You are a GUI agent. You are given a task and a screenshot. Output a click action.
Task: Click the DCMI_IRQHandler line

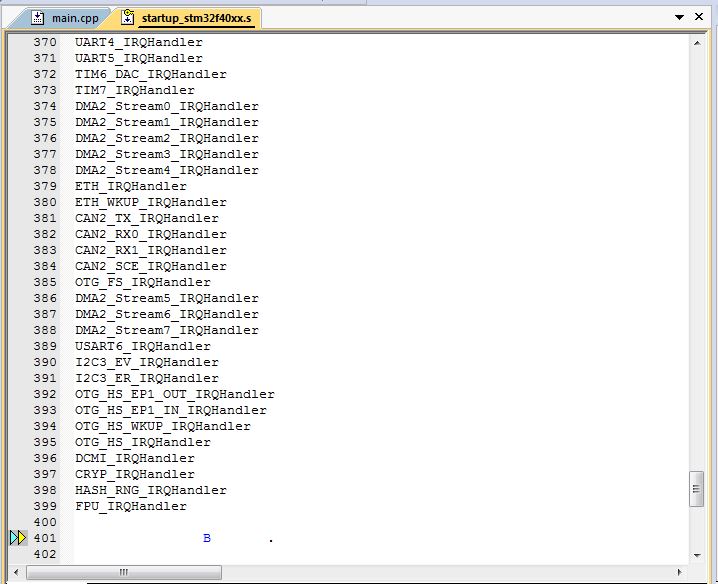[x=135, y=458]
